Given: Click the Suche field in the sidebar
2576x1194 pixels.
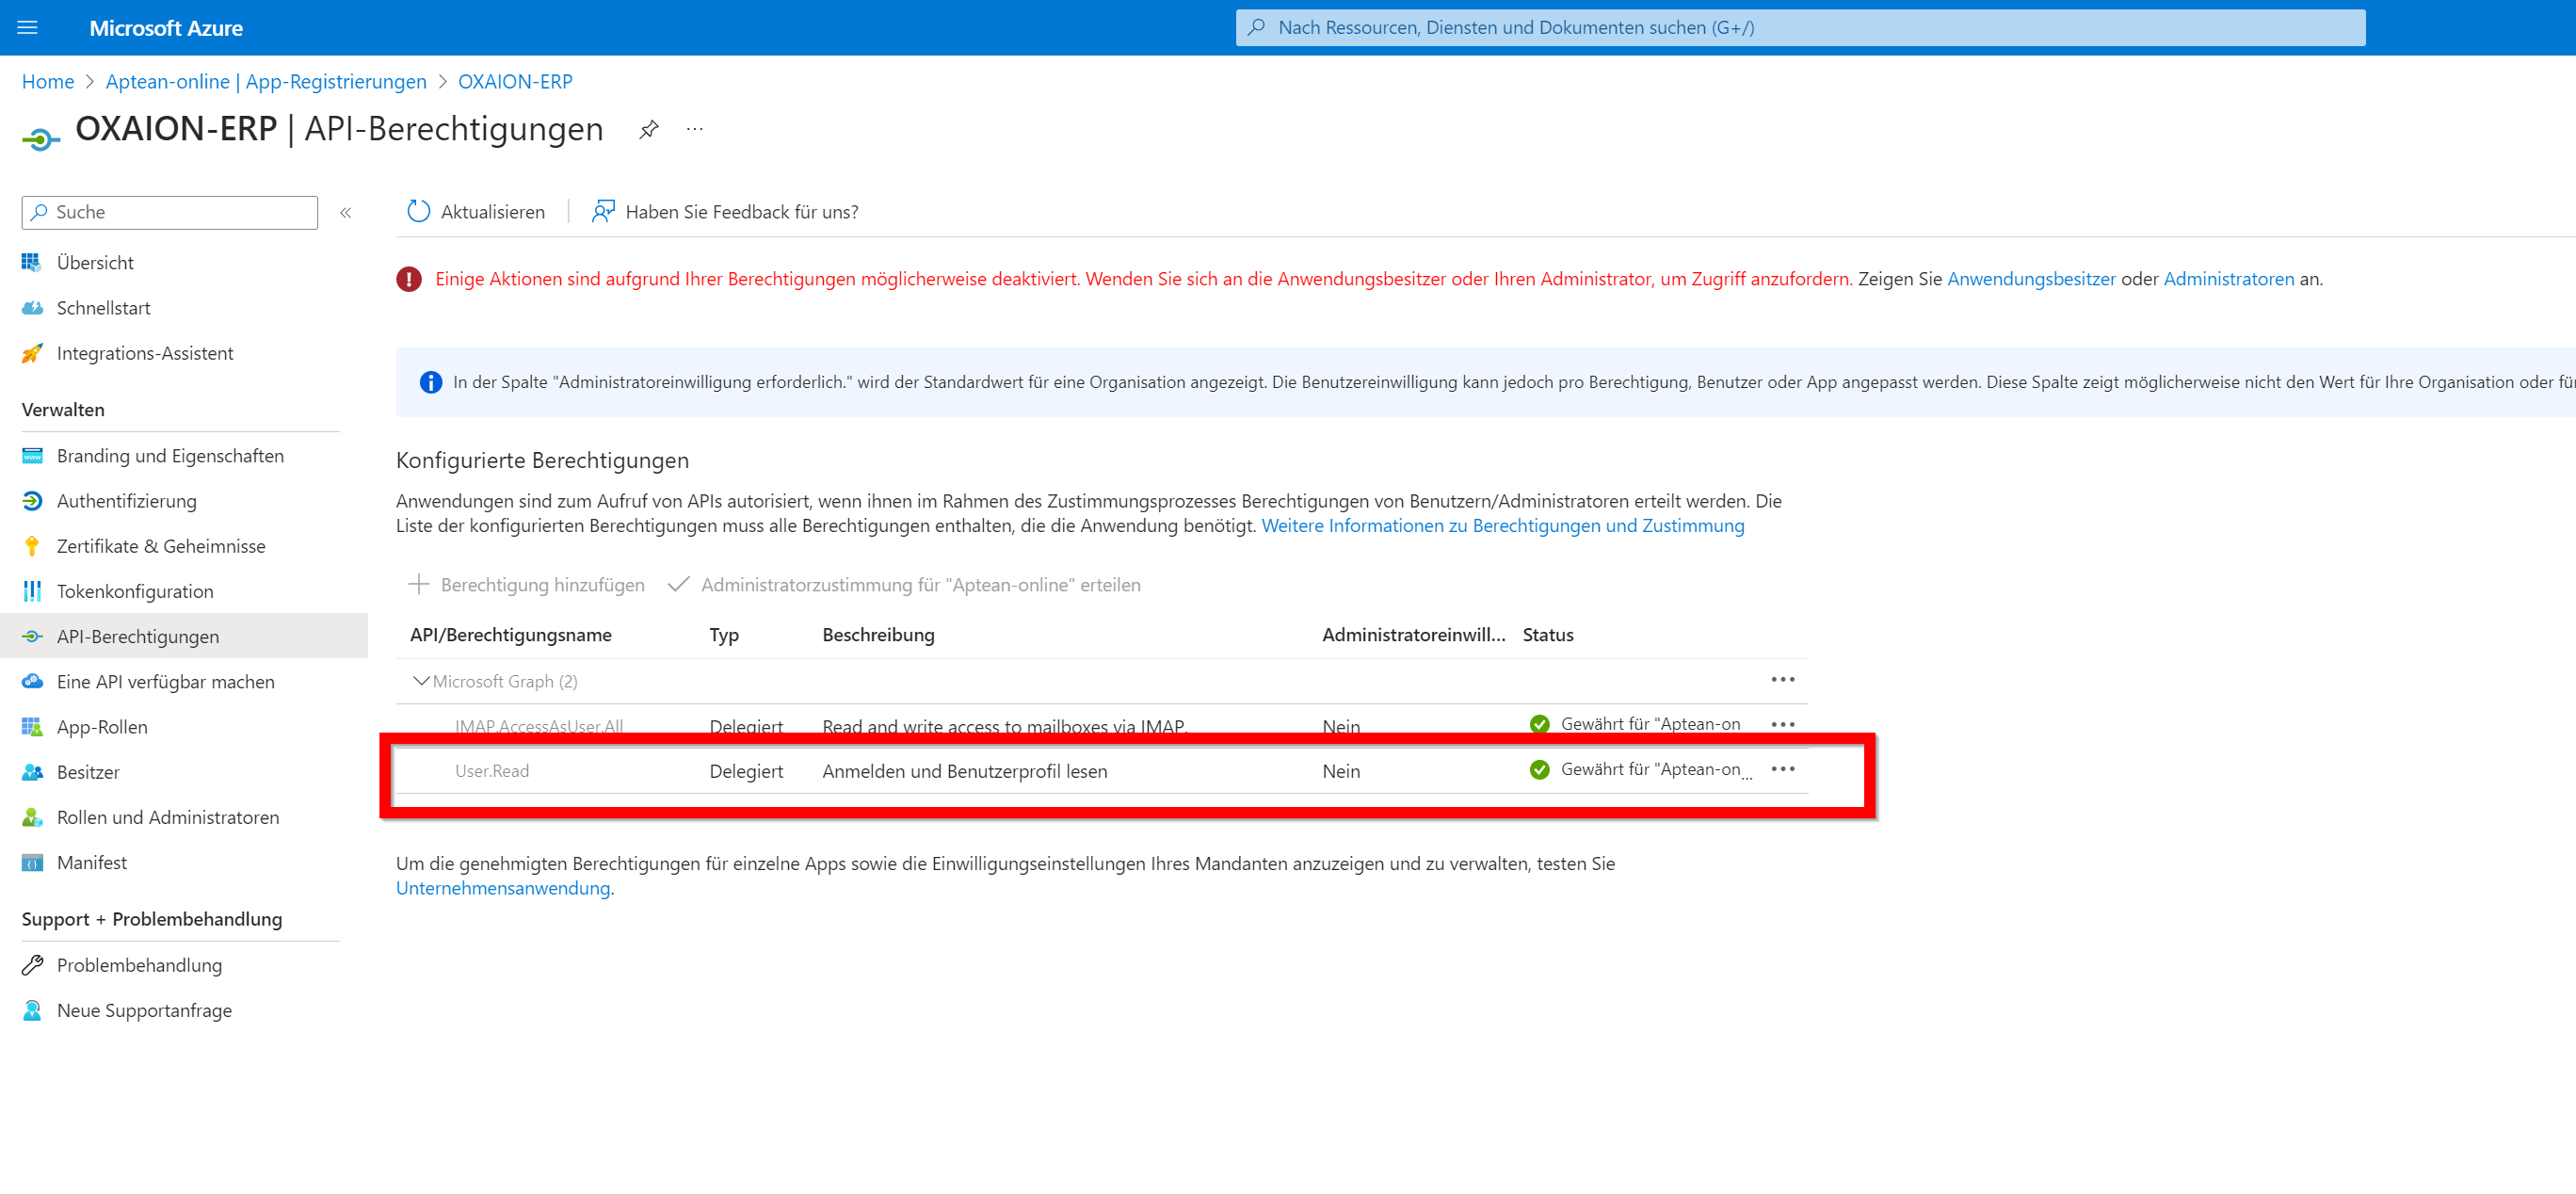Looking at the screenshot, I should (x=170, y=212).
